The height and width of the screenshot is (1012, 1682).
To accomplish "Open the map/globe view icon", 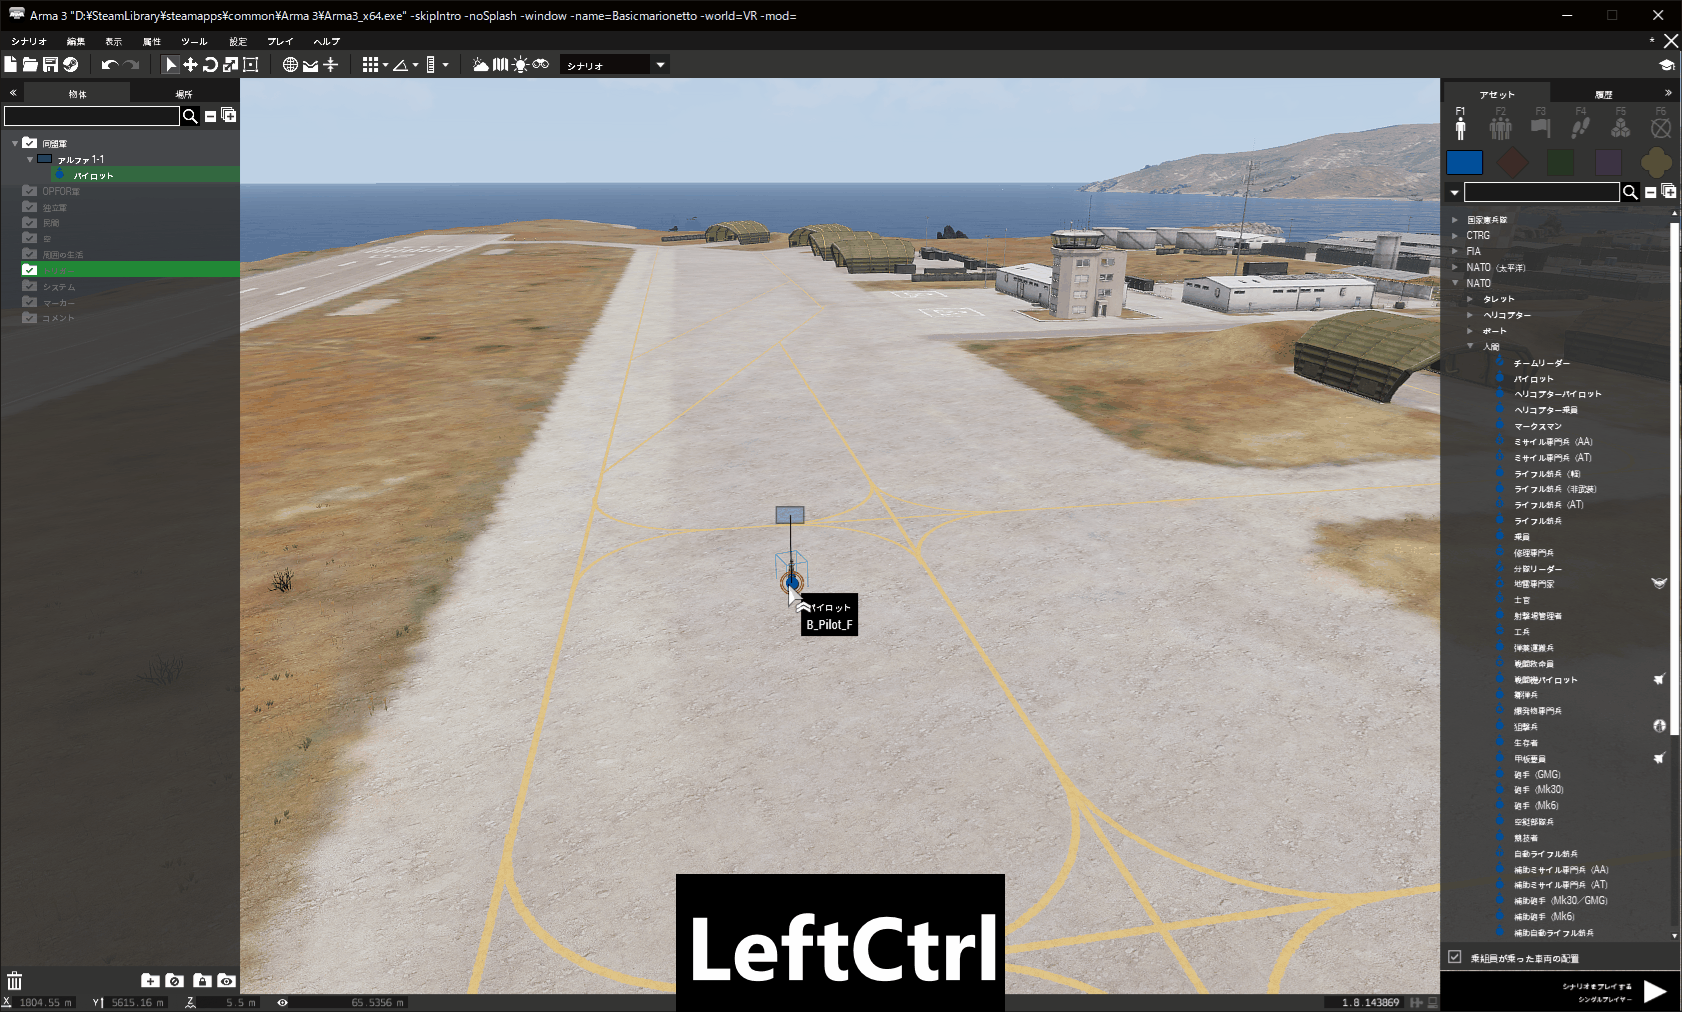I will coord(290,64).
